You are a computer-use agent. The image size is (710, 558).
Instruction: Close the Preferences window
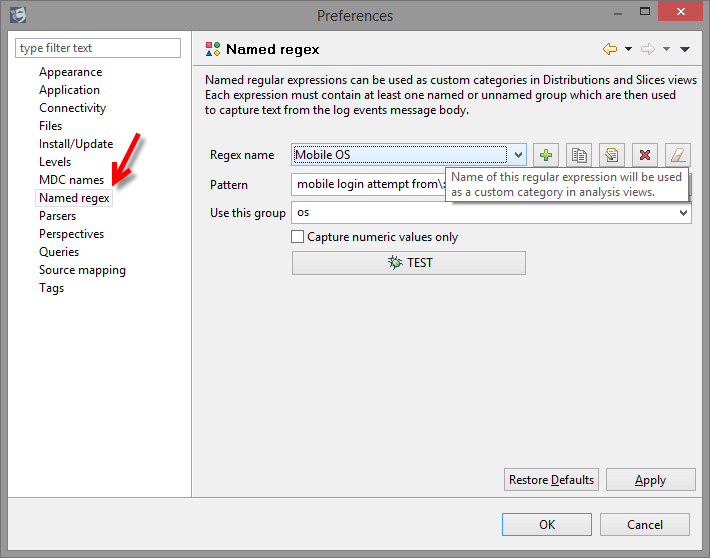click(x=680, y=11)
